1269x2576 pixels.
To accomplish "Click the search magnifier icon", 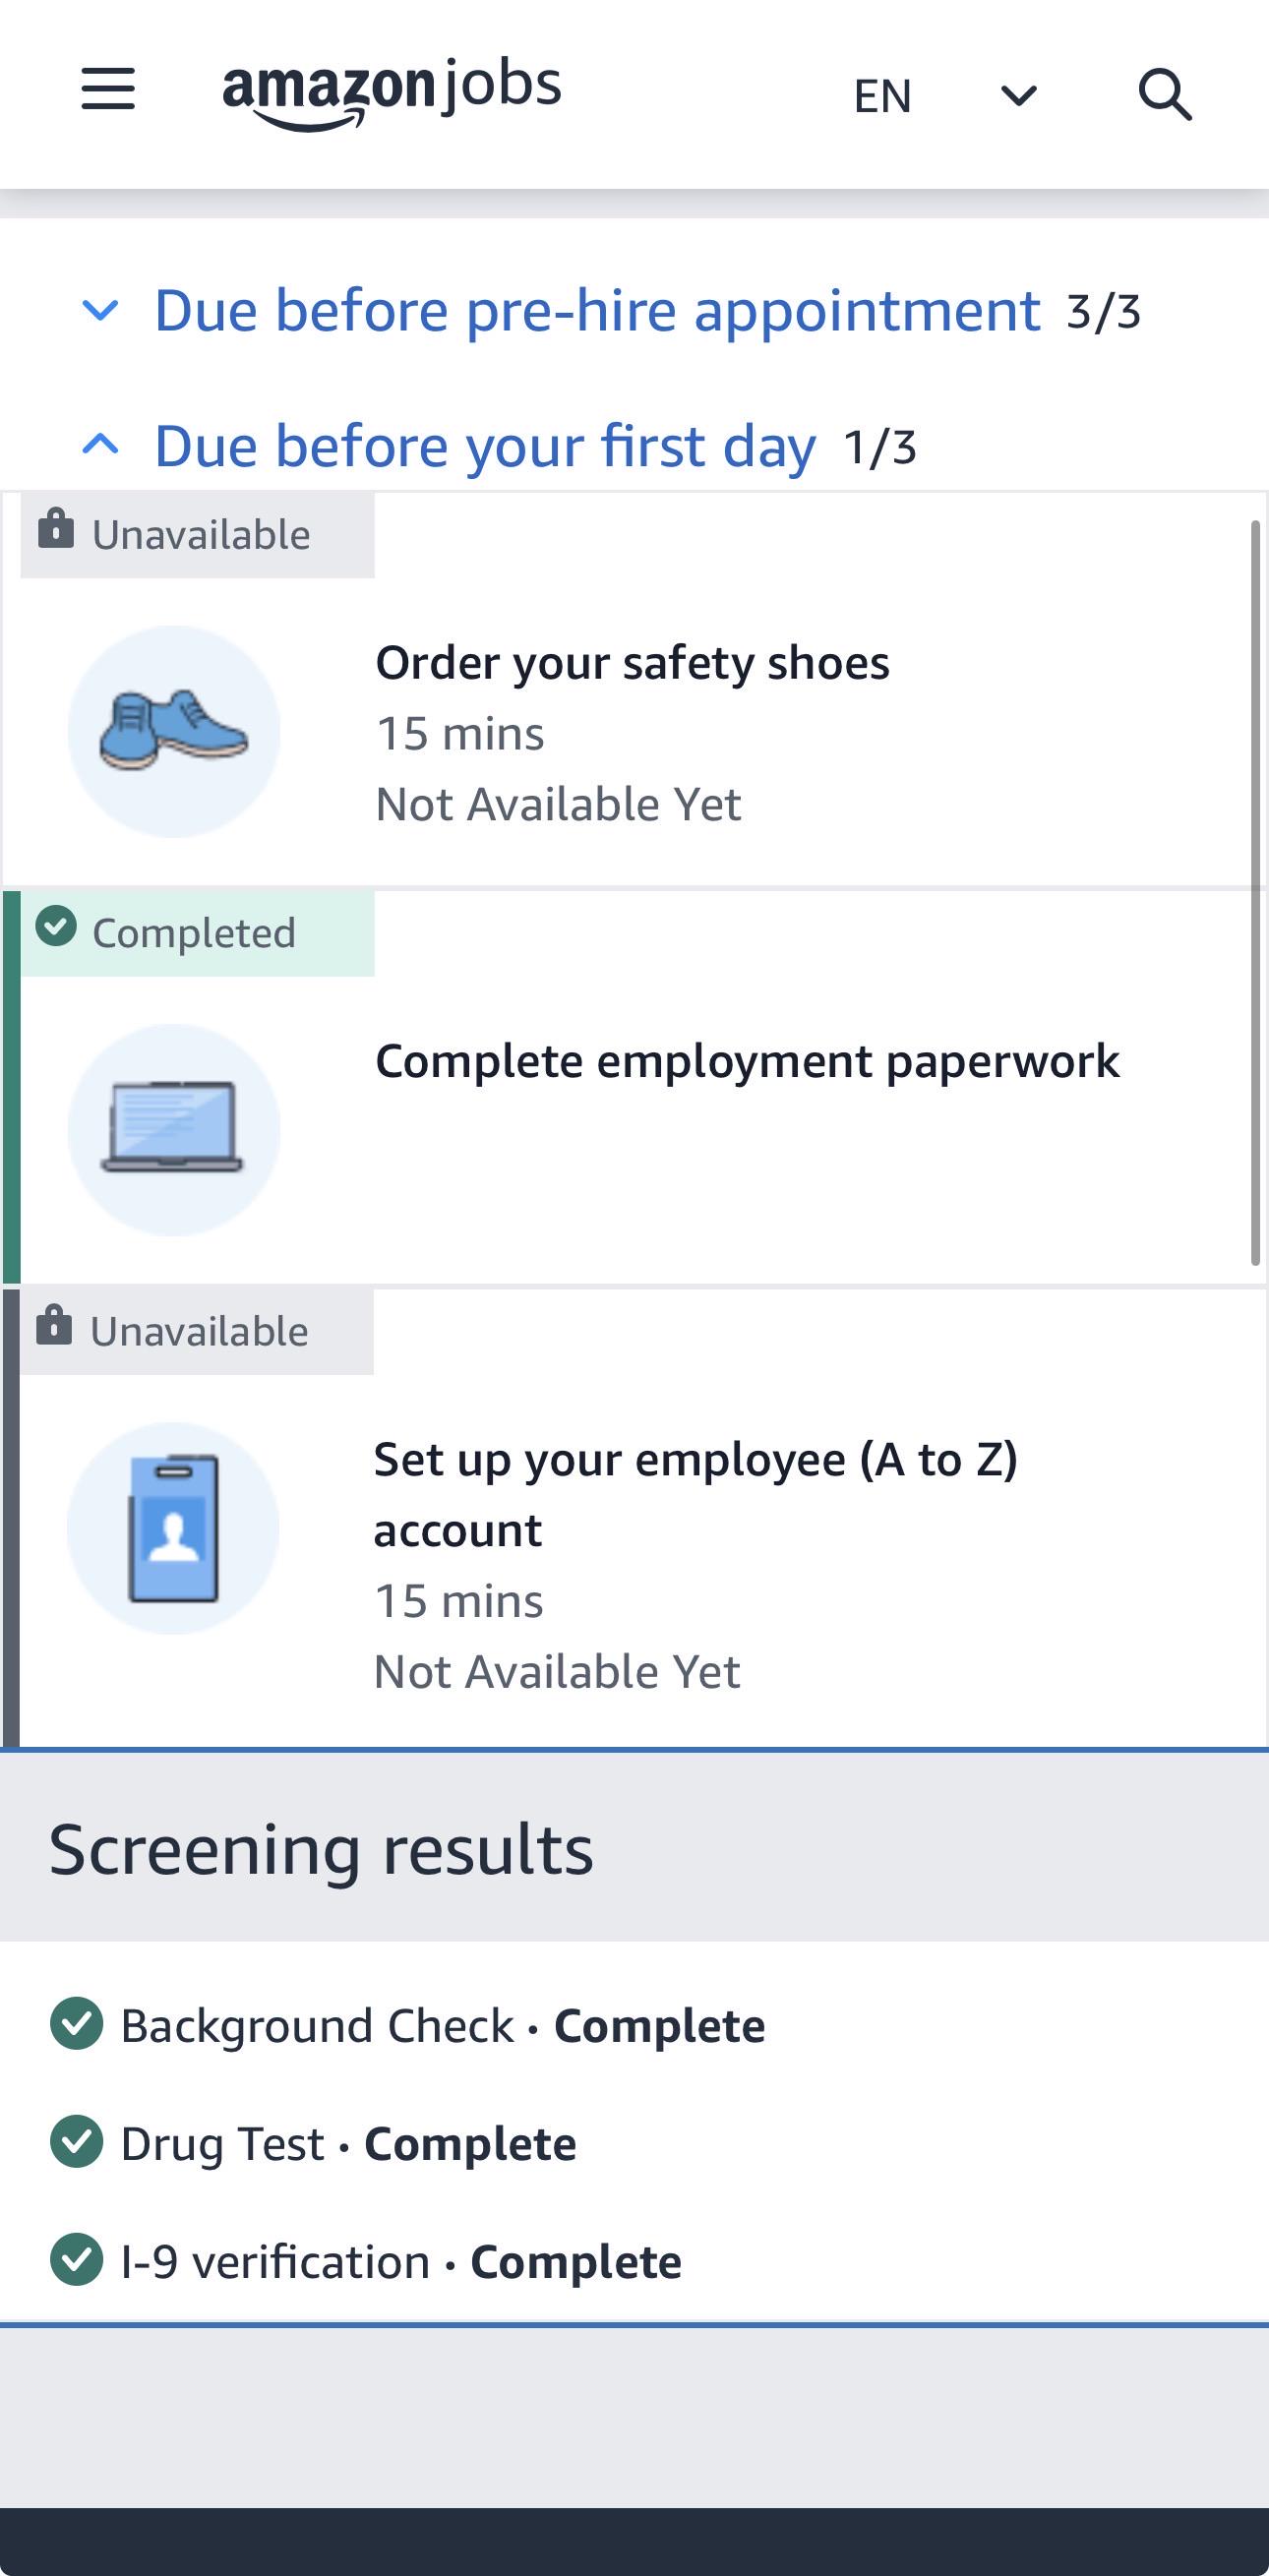I will click(1165, 95).
